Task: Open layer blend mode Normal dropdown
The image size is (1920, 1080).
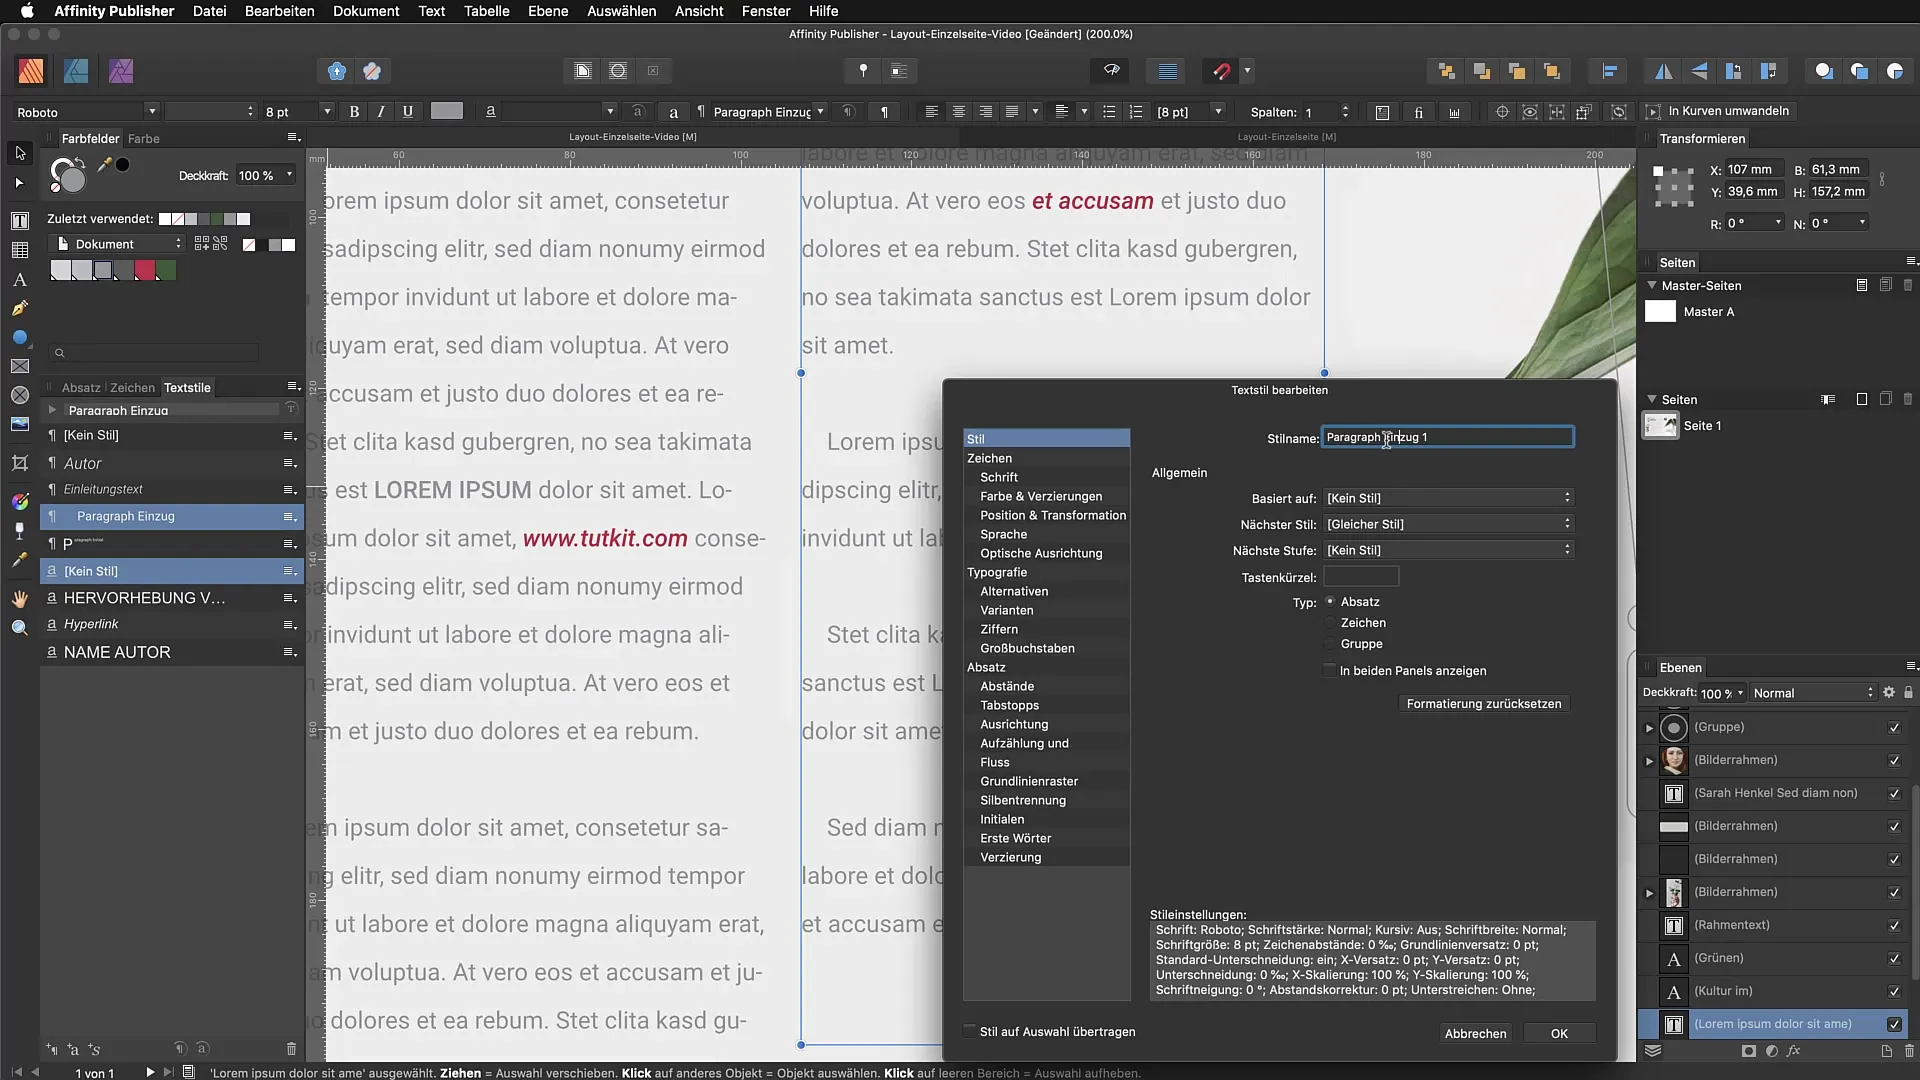Action: [x=1813, y=693]
